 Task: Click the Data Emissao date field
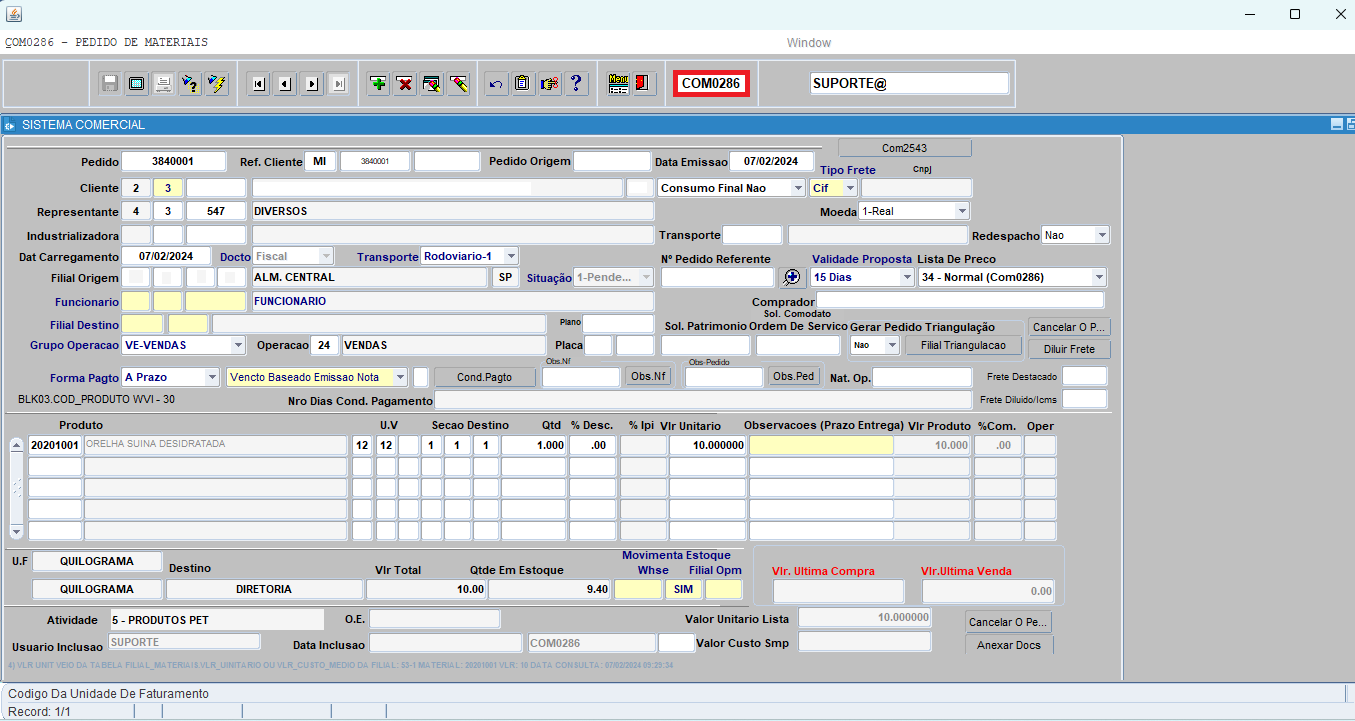pyautogui.click(x=771, y=161)
